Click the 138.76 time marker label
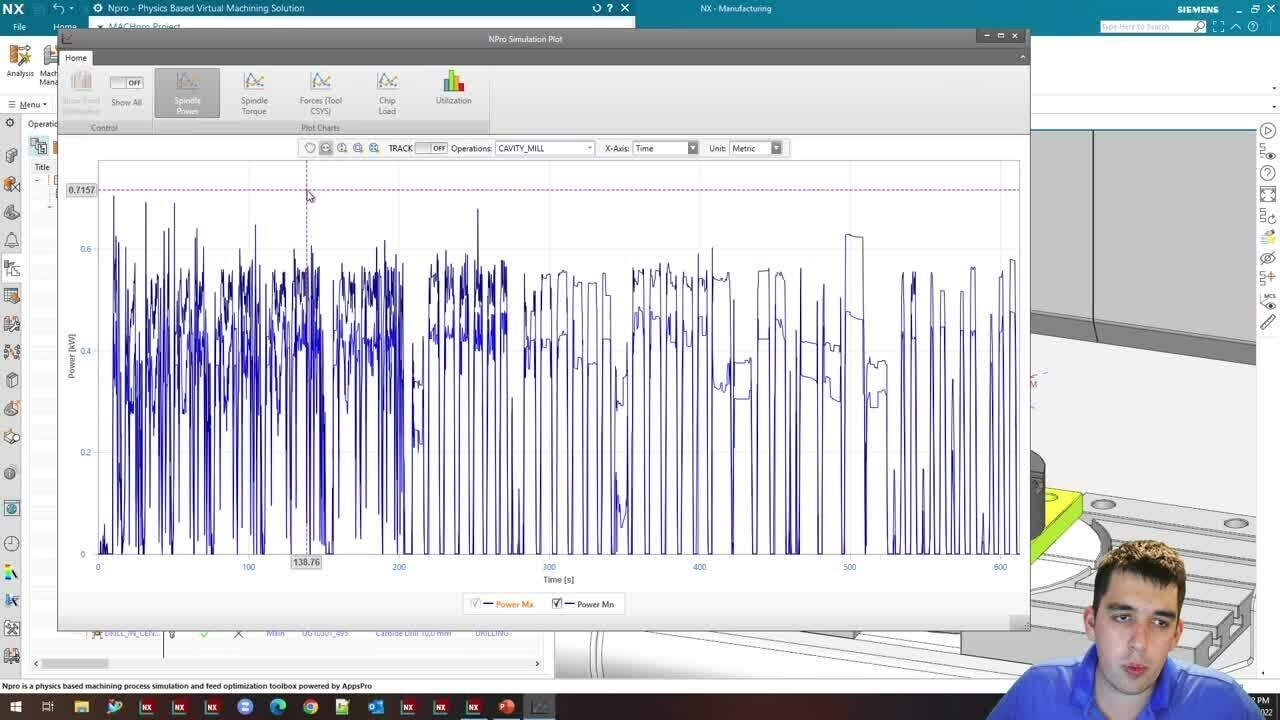Viewport: 1280px width, 720px height. click(306, 562)
